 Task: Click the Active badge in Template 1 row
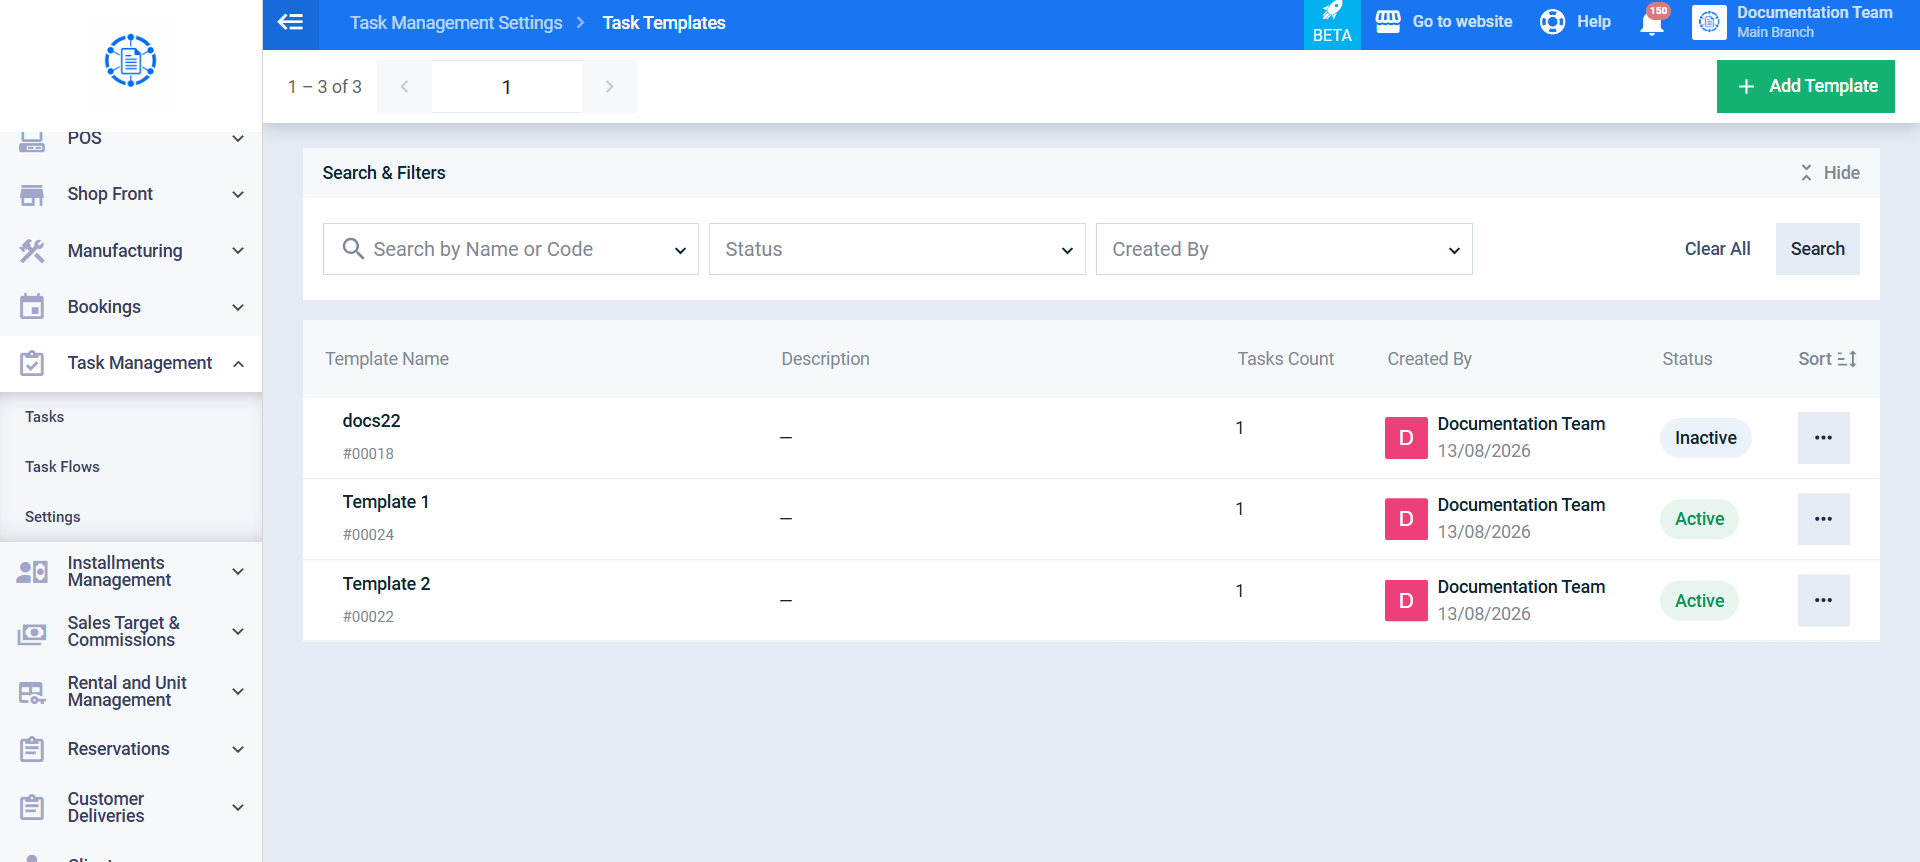click(x=1699, y=519)
